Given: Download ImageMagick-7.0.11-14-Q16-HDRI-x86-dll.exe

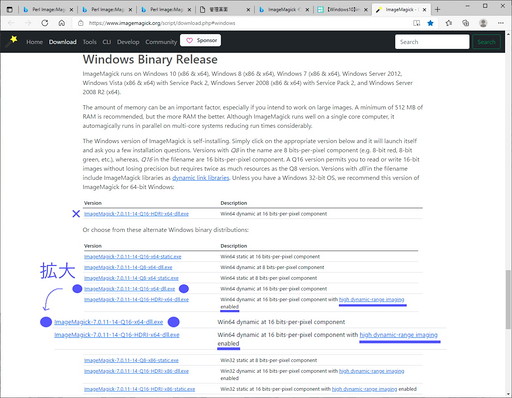Looking at the screenshot, I should point(136,371).
